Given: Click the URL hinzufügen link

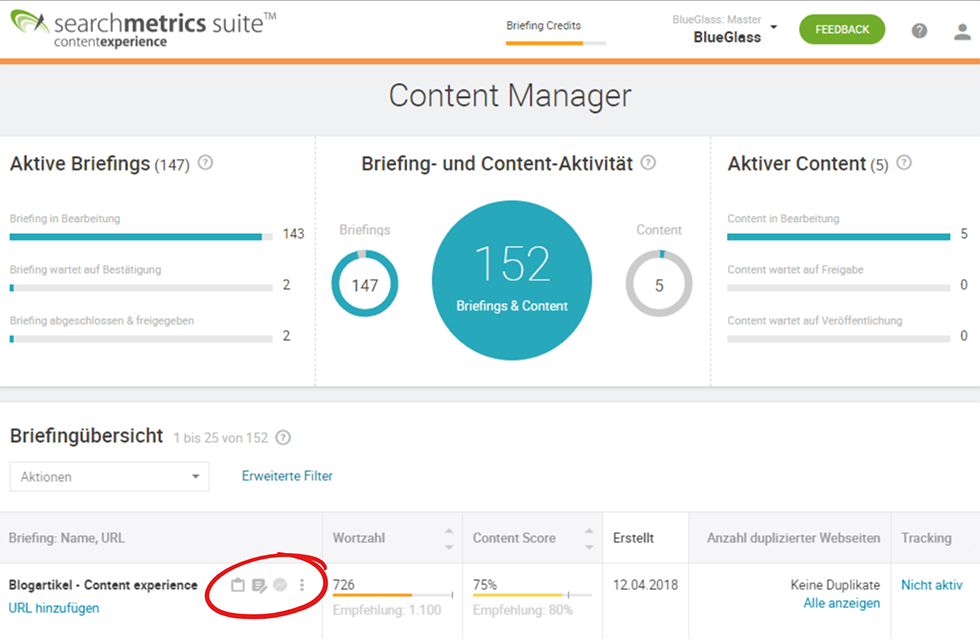Looking at the screenshot, I should point(54,608).
